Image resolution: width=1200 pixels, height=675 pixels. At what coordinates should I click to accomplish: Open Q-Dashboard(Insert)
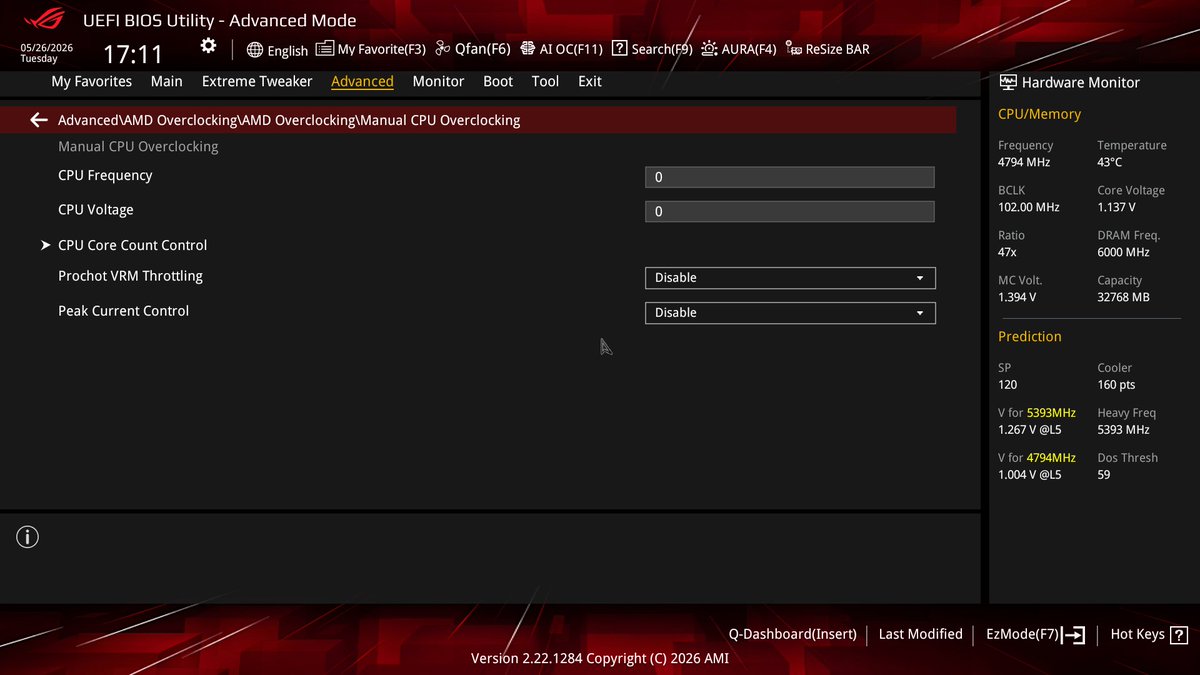point(792,634)
